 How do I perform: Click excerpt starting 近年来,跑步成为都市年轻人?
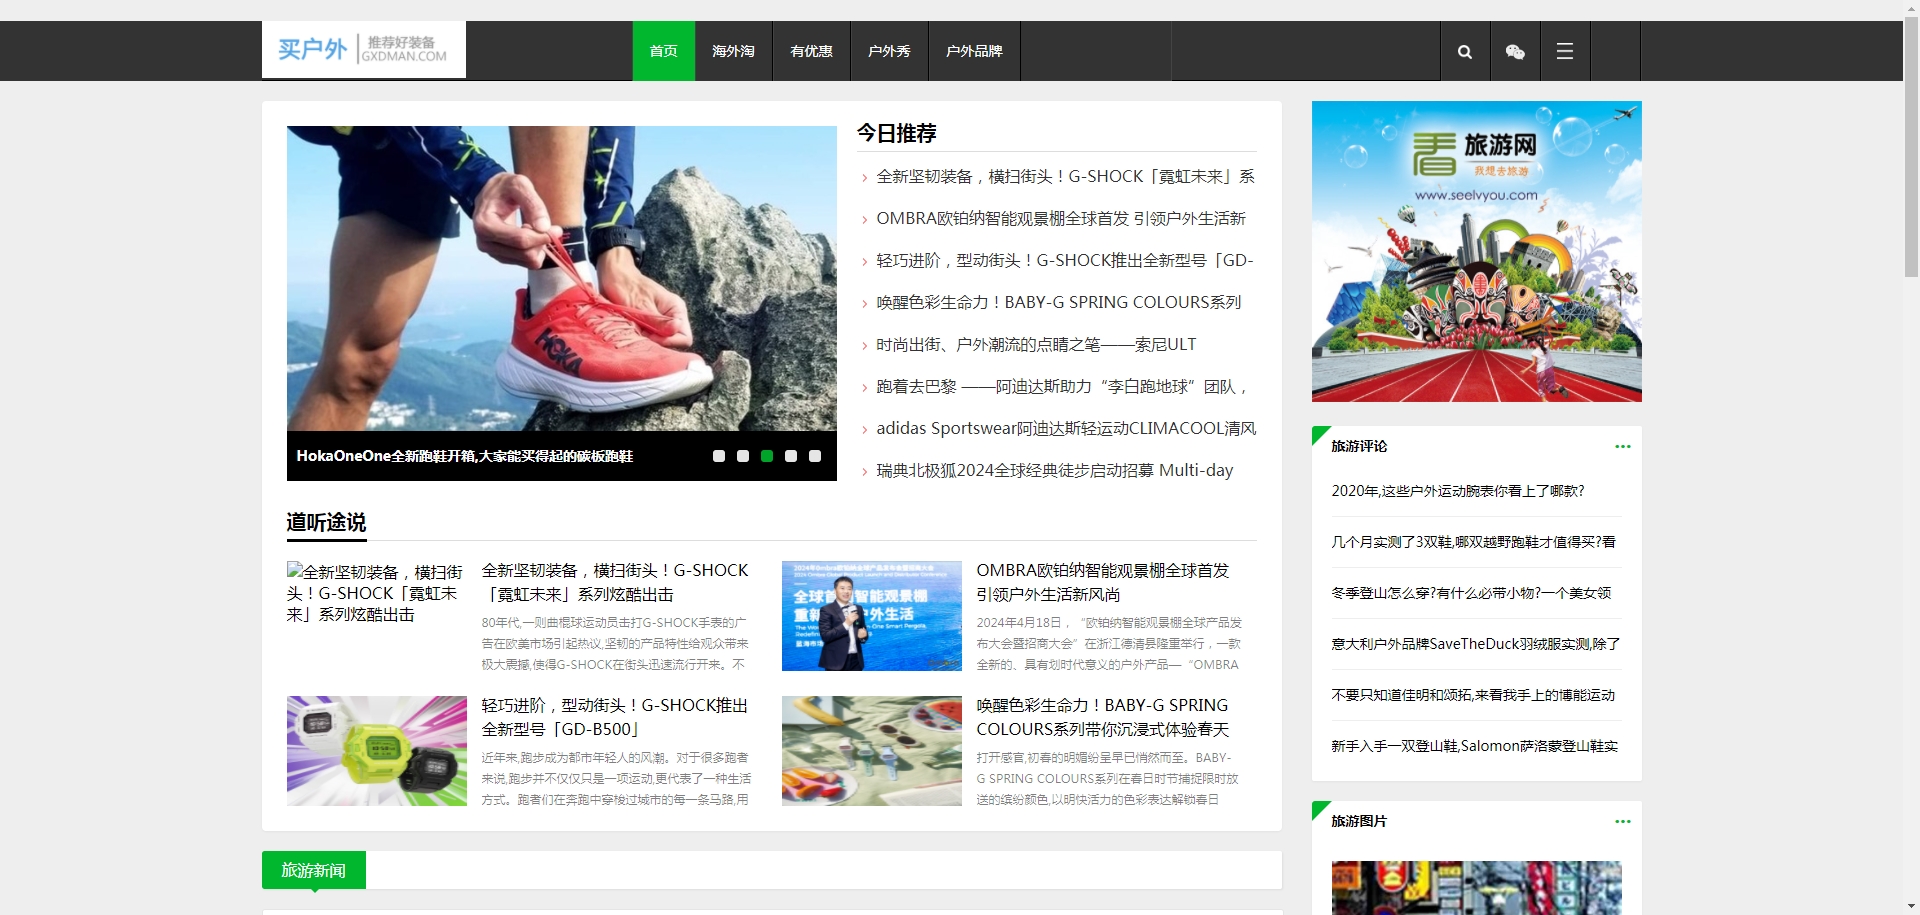coord(616,778)
